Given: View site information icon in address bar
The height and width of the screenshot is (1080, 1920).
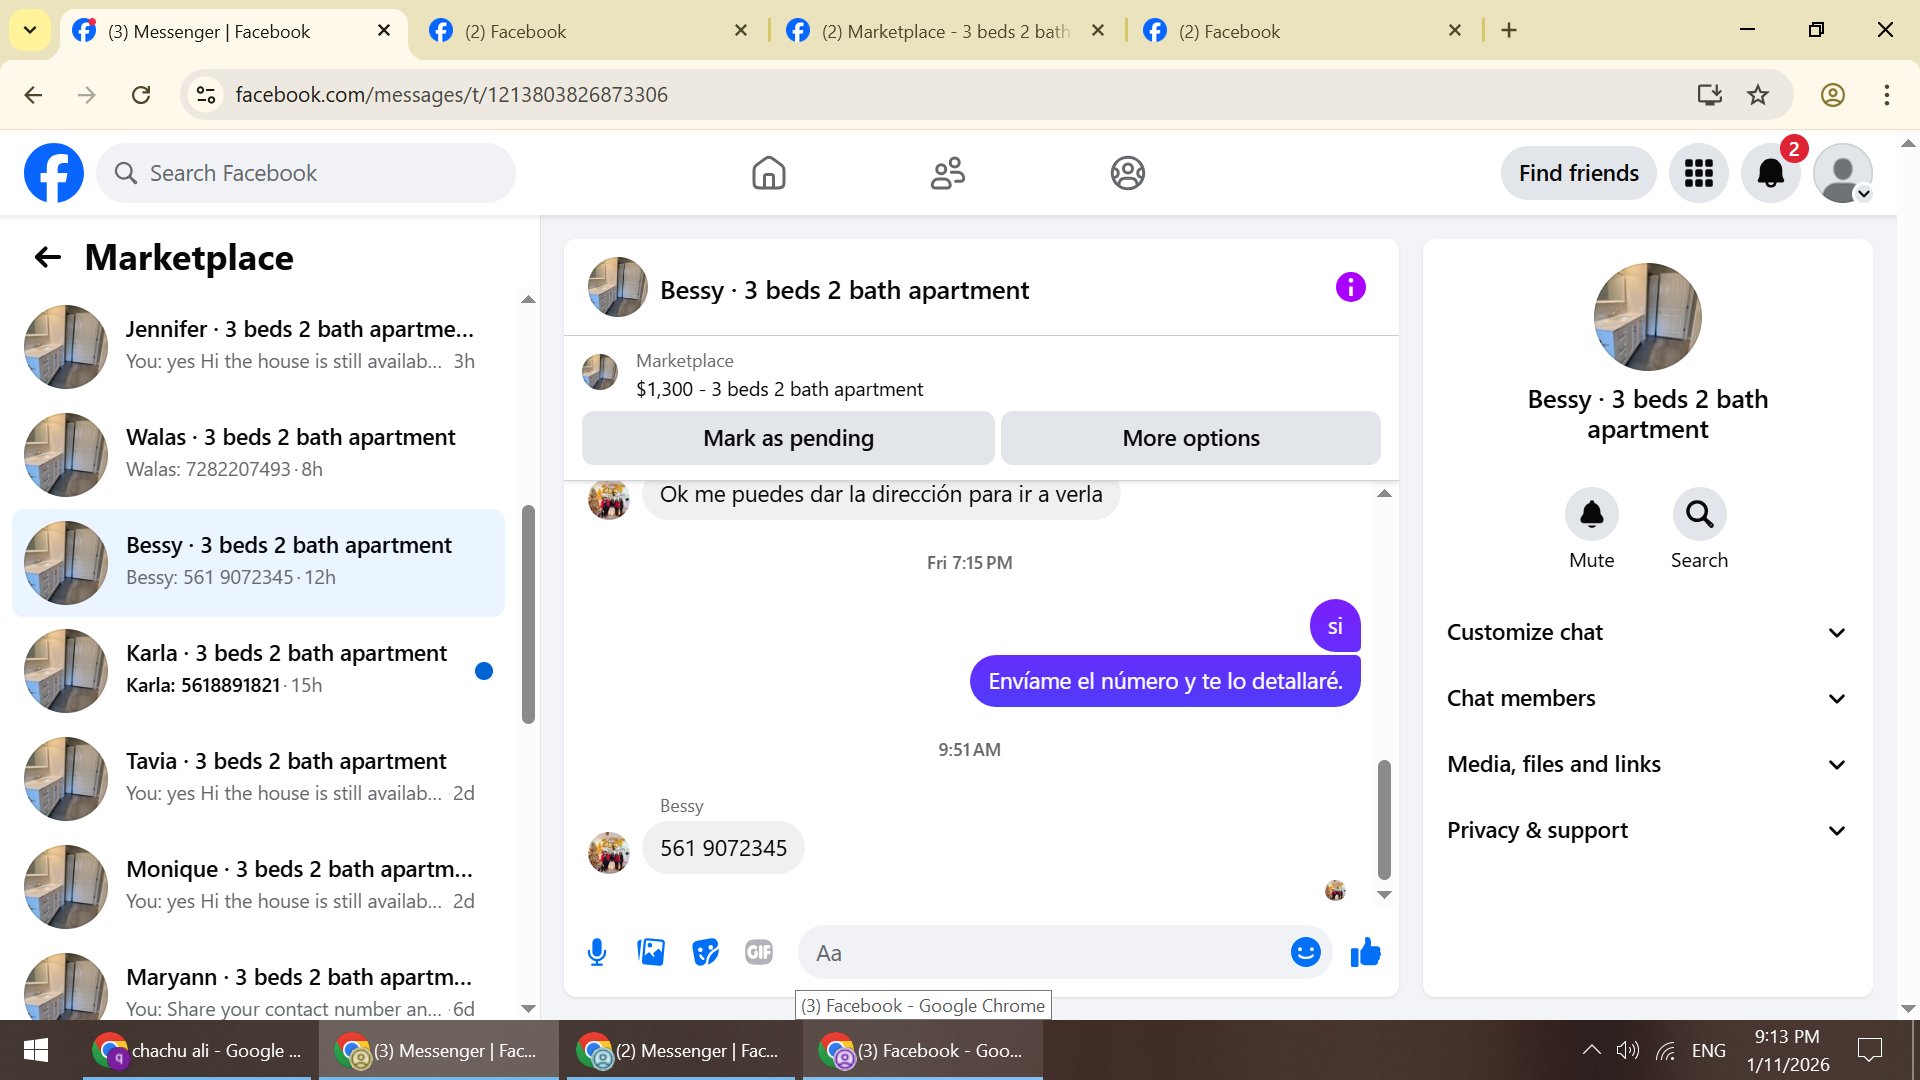Looking at the screenshot, I should click(206, 95).
